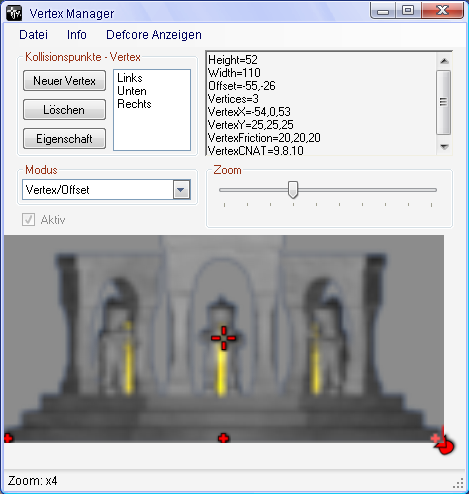Open the Datei menu
The height and width of the screenshot is (494, 469).
tap(33, 35)
